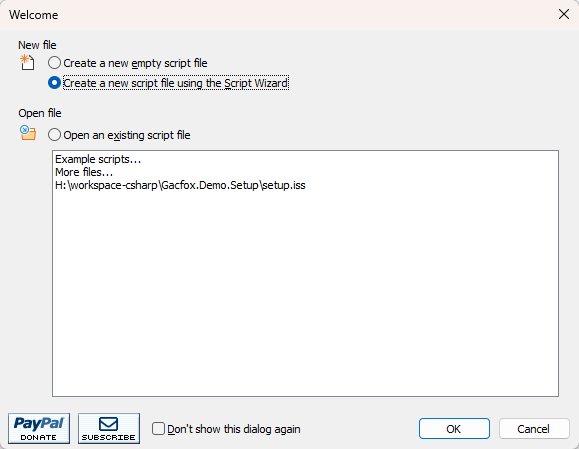Select the Script Wizard radio circle

(x=54, y=83)
